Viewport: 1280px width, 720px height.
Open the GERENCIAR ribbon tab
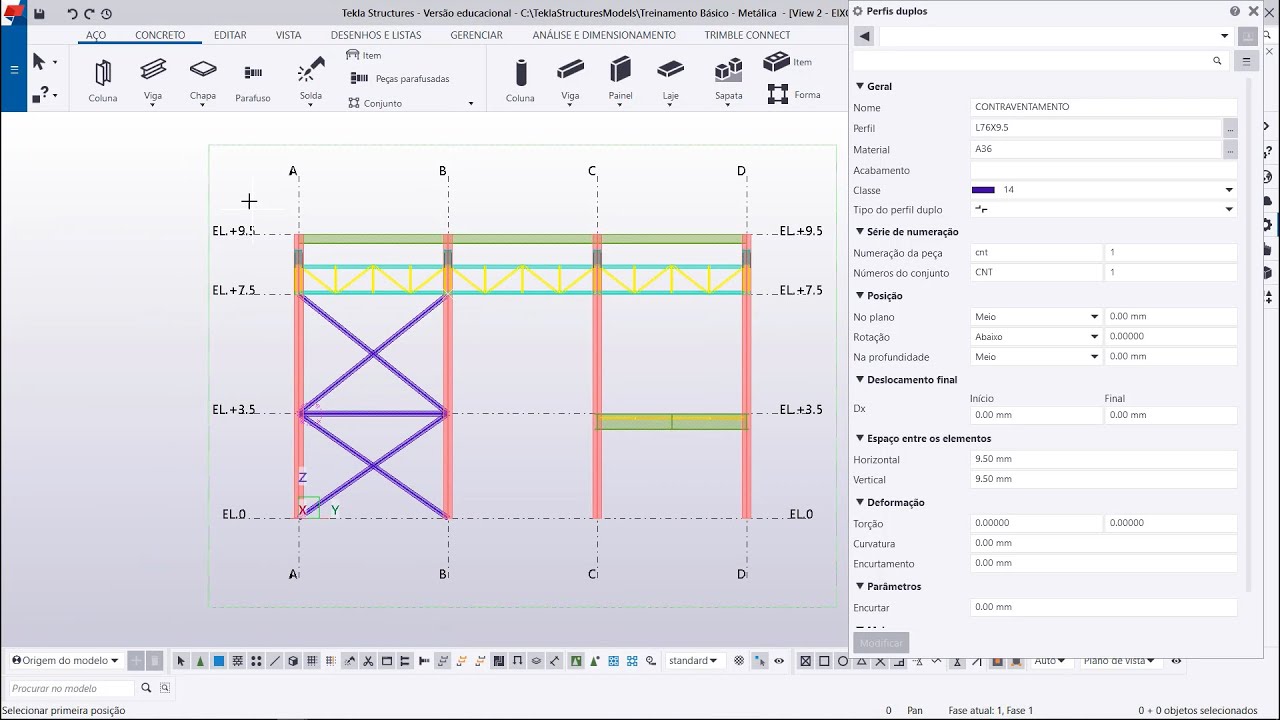click(x=477, y=35)
